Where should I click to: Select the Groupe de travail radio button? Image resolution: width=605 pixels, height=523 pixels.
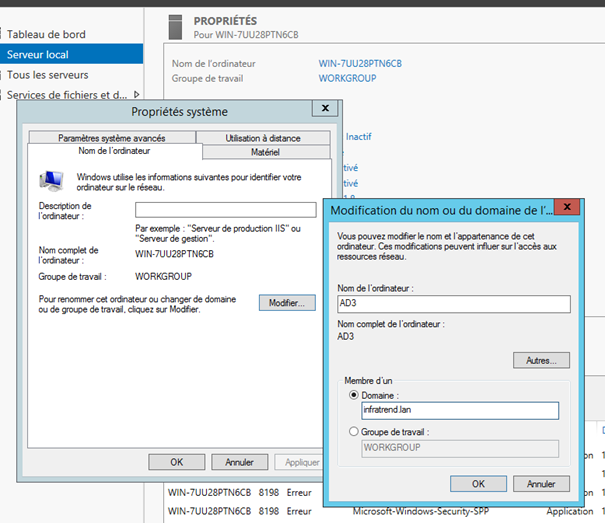click(352, 431)
